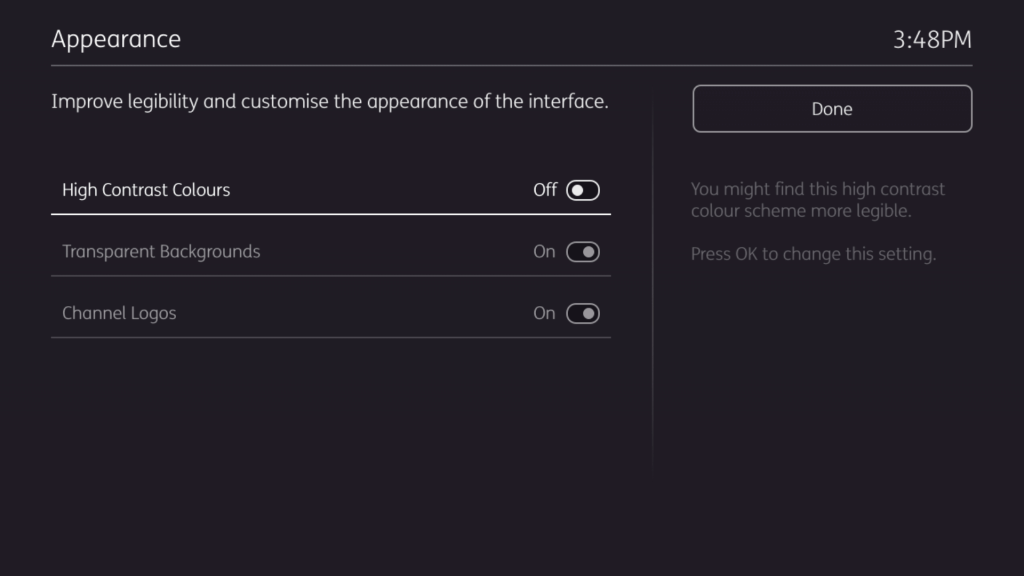1024x576 pixels.
Task: Click the Appearance page heading
Action: [x=116, y=39]
